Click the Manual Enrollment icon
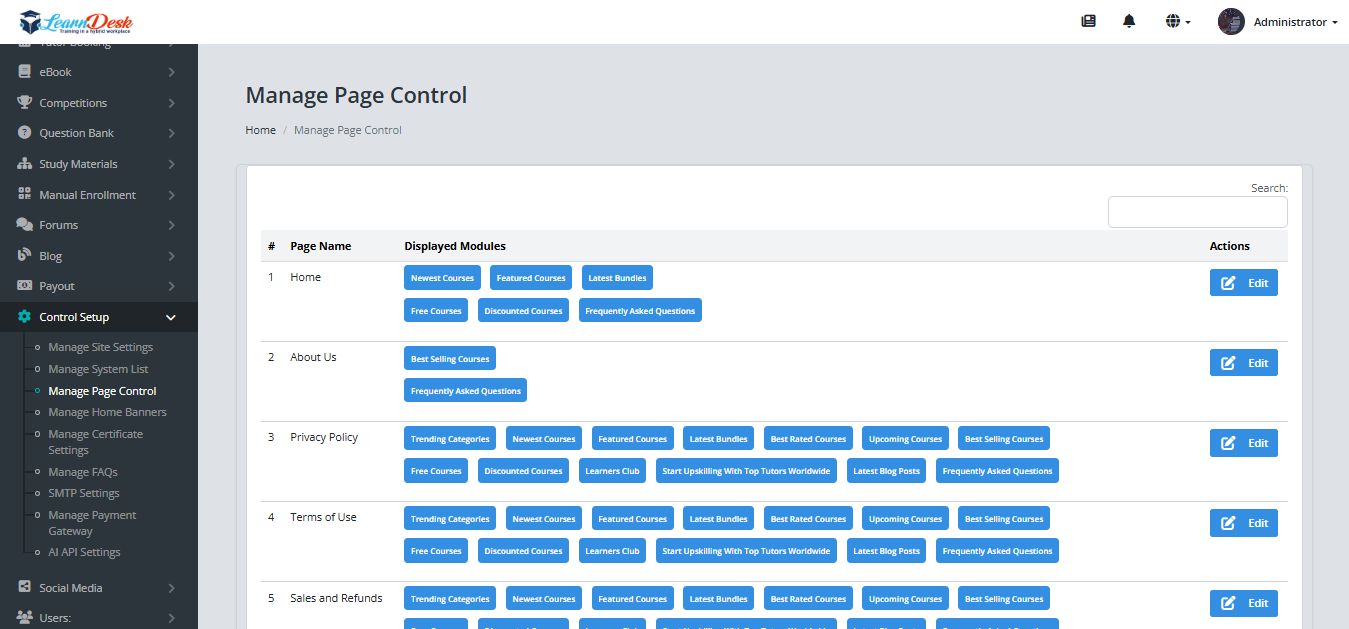This screenshot has height=629, width=1349. pyautogui.click(x=25, y=195)
